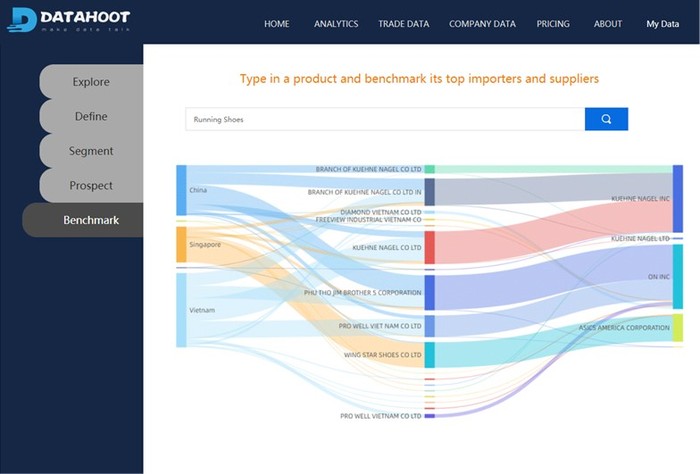Click the magnifier search button
The image size is (700, 474).
click(x=606, y=119)
